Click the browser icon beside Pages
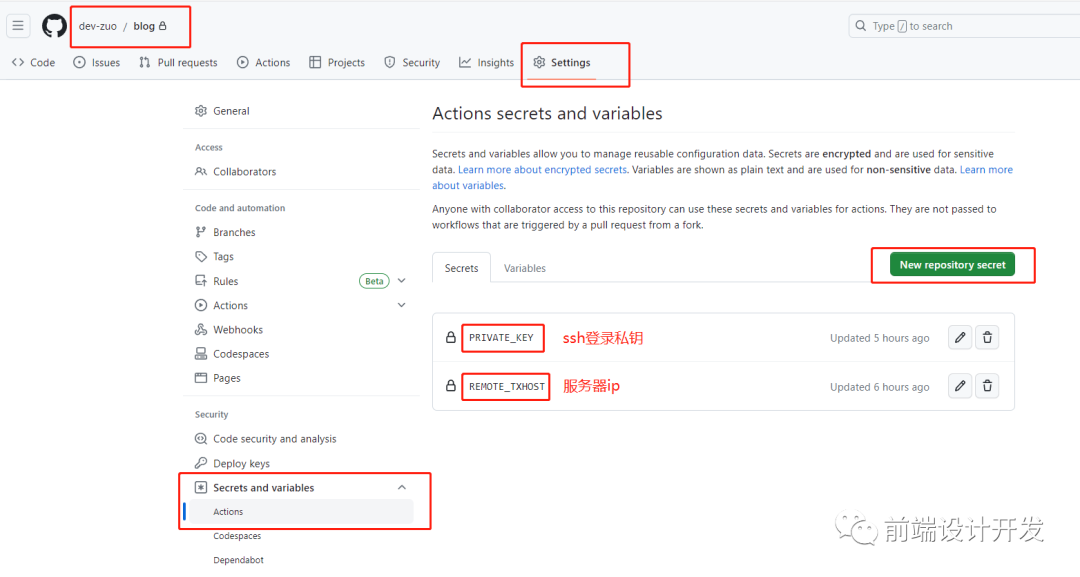The height and width of the screenshot is (577, 1080). [x=200, y=378]
